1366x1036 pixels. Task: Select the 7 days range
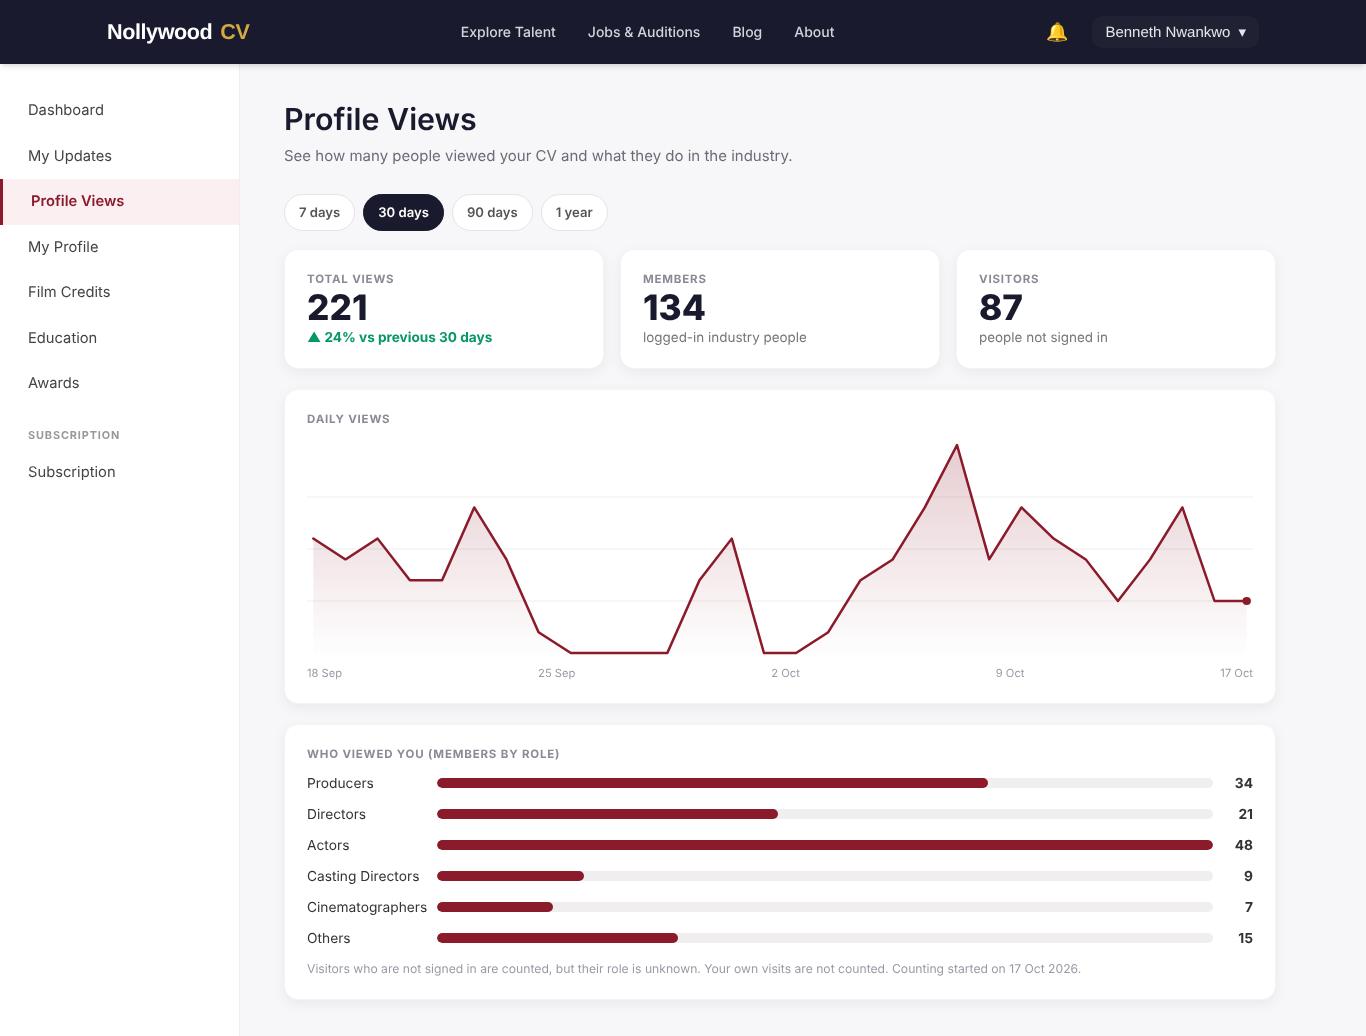click(319, 212)
